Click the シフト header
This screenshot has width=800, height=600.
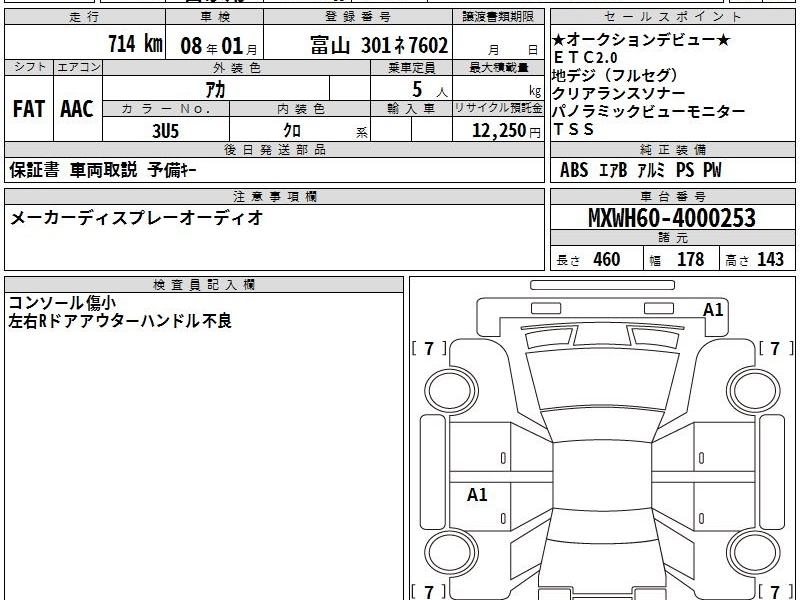pyautogui.click(x=29, y=67)
